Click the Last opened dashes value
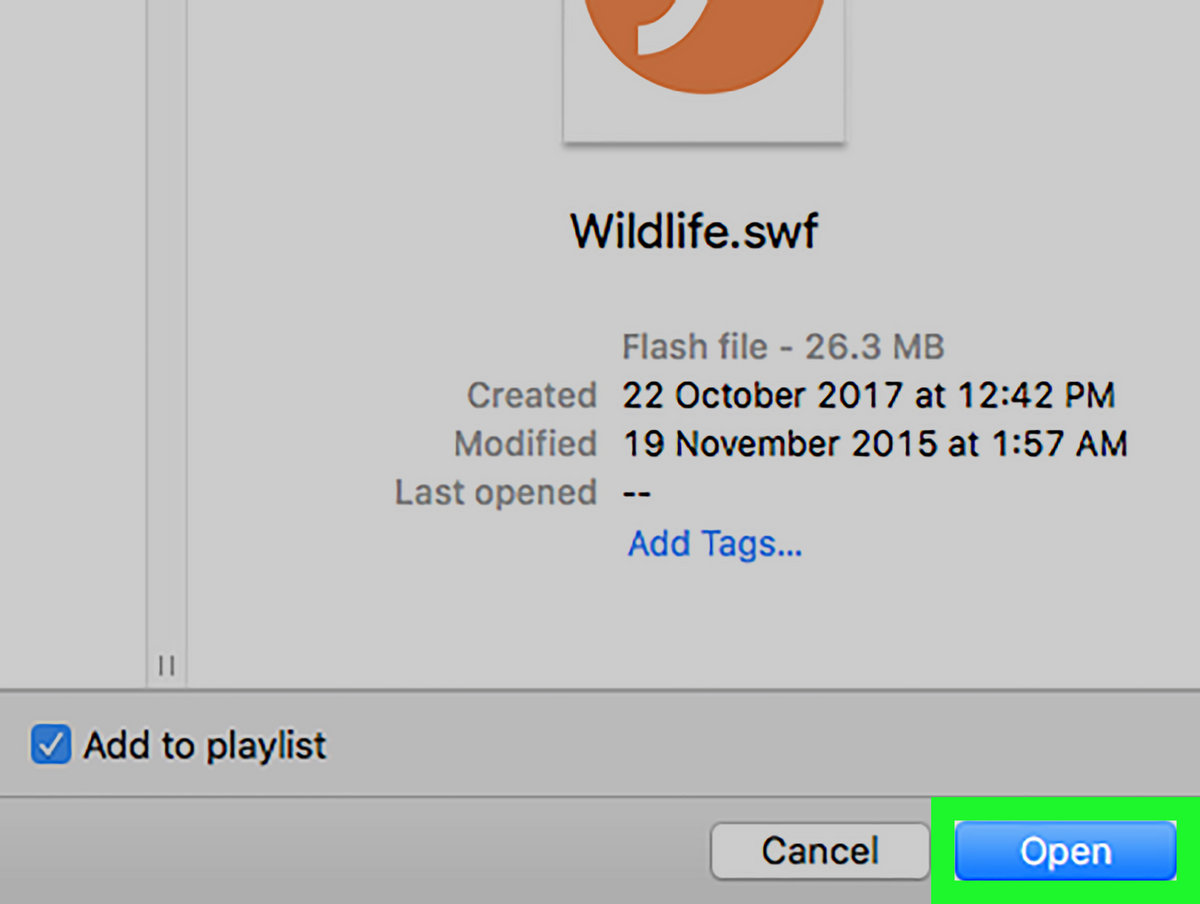Screen dimensions: 1200x904 tap(637, 493)
